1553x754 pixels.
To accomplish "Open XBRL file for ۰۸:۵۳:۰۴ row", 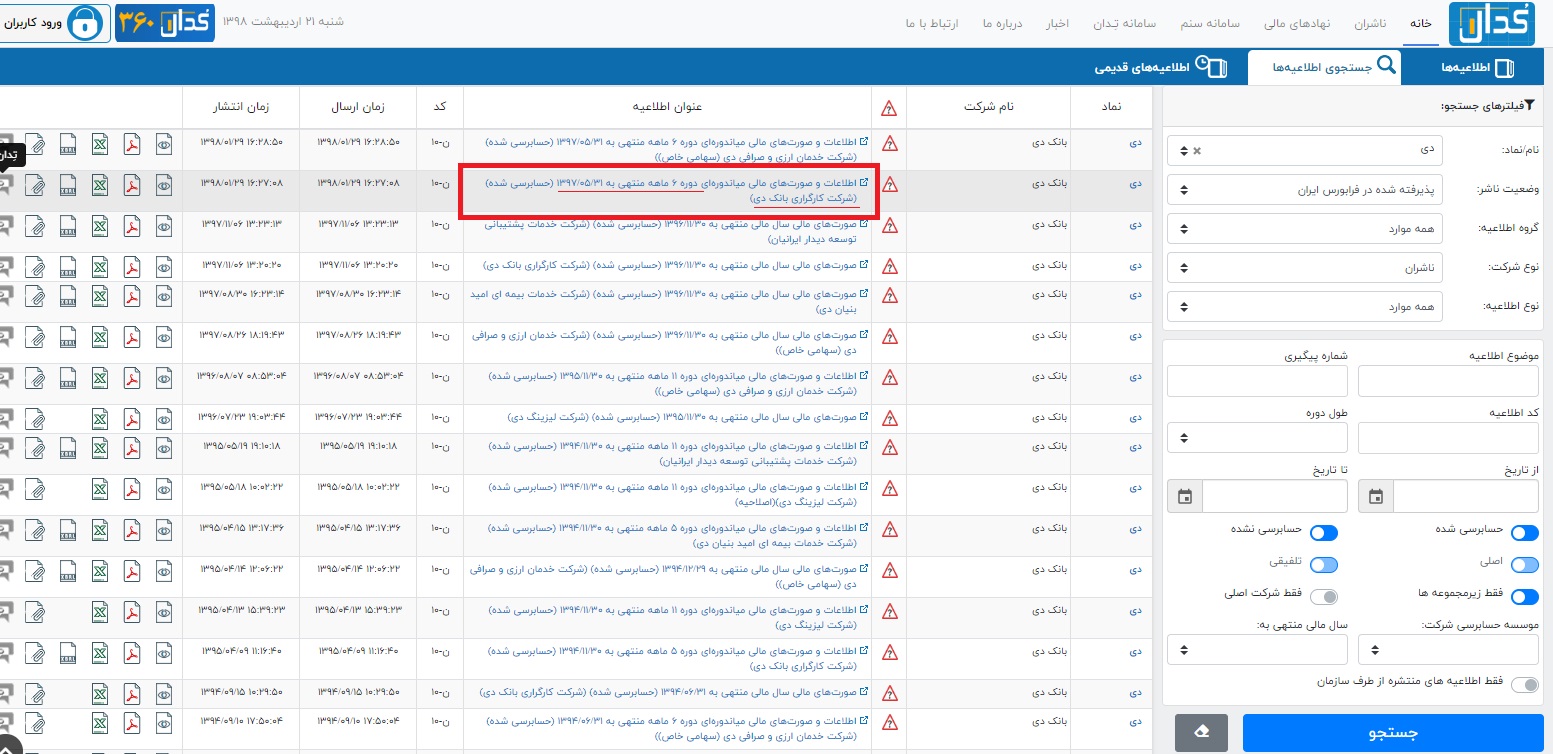I will click(68, 377).
